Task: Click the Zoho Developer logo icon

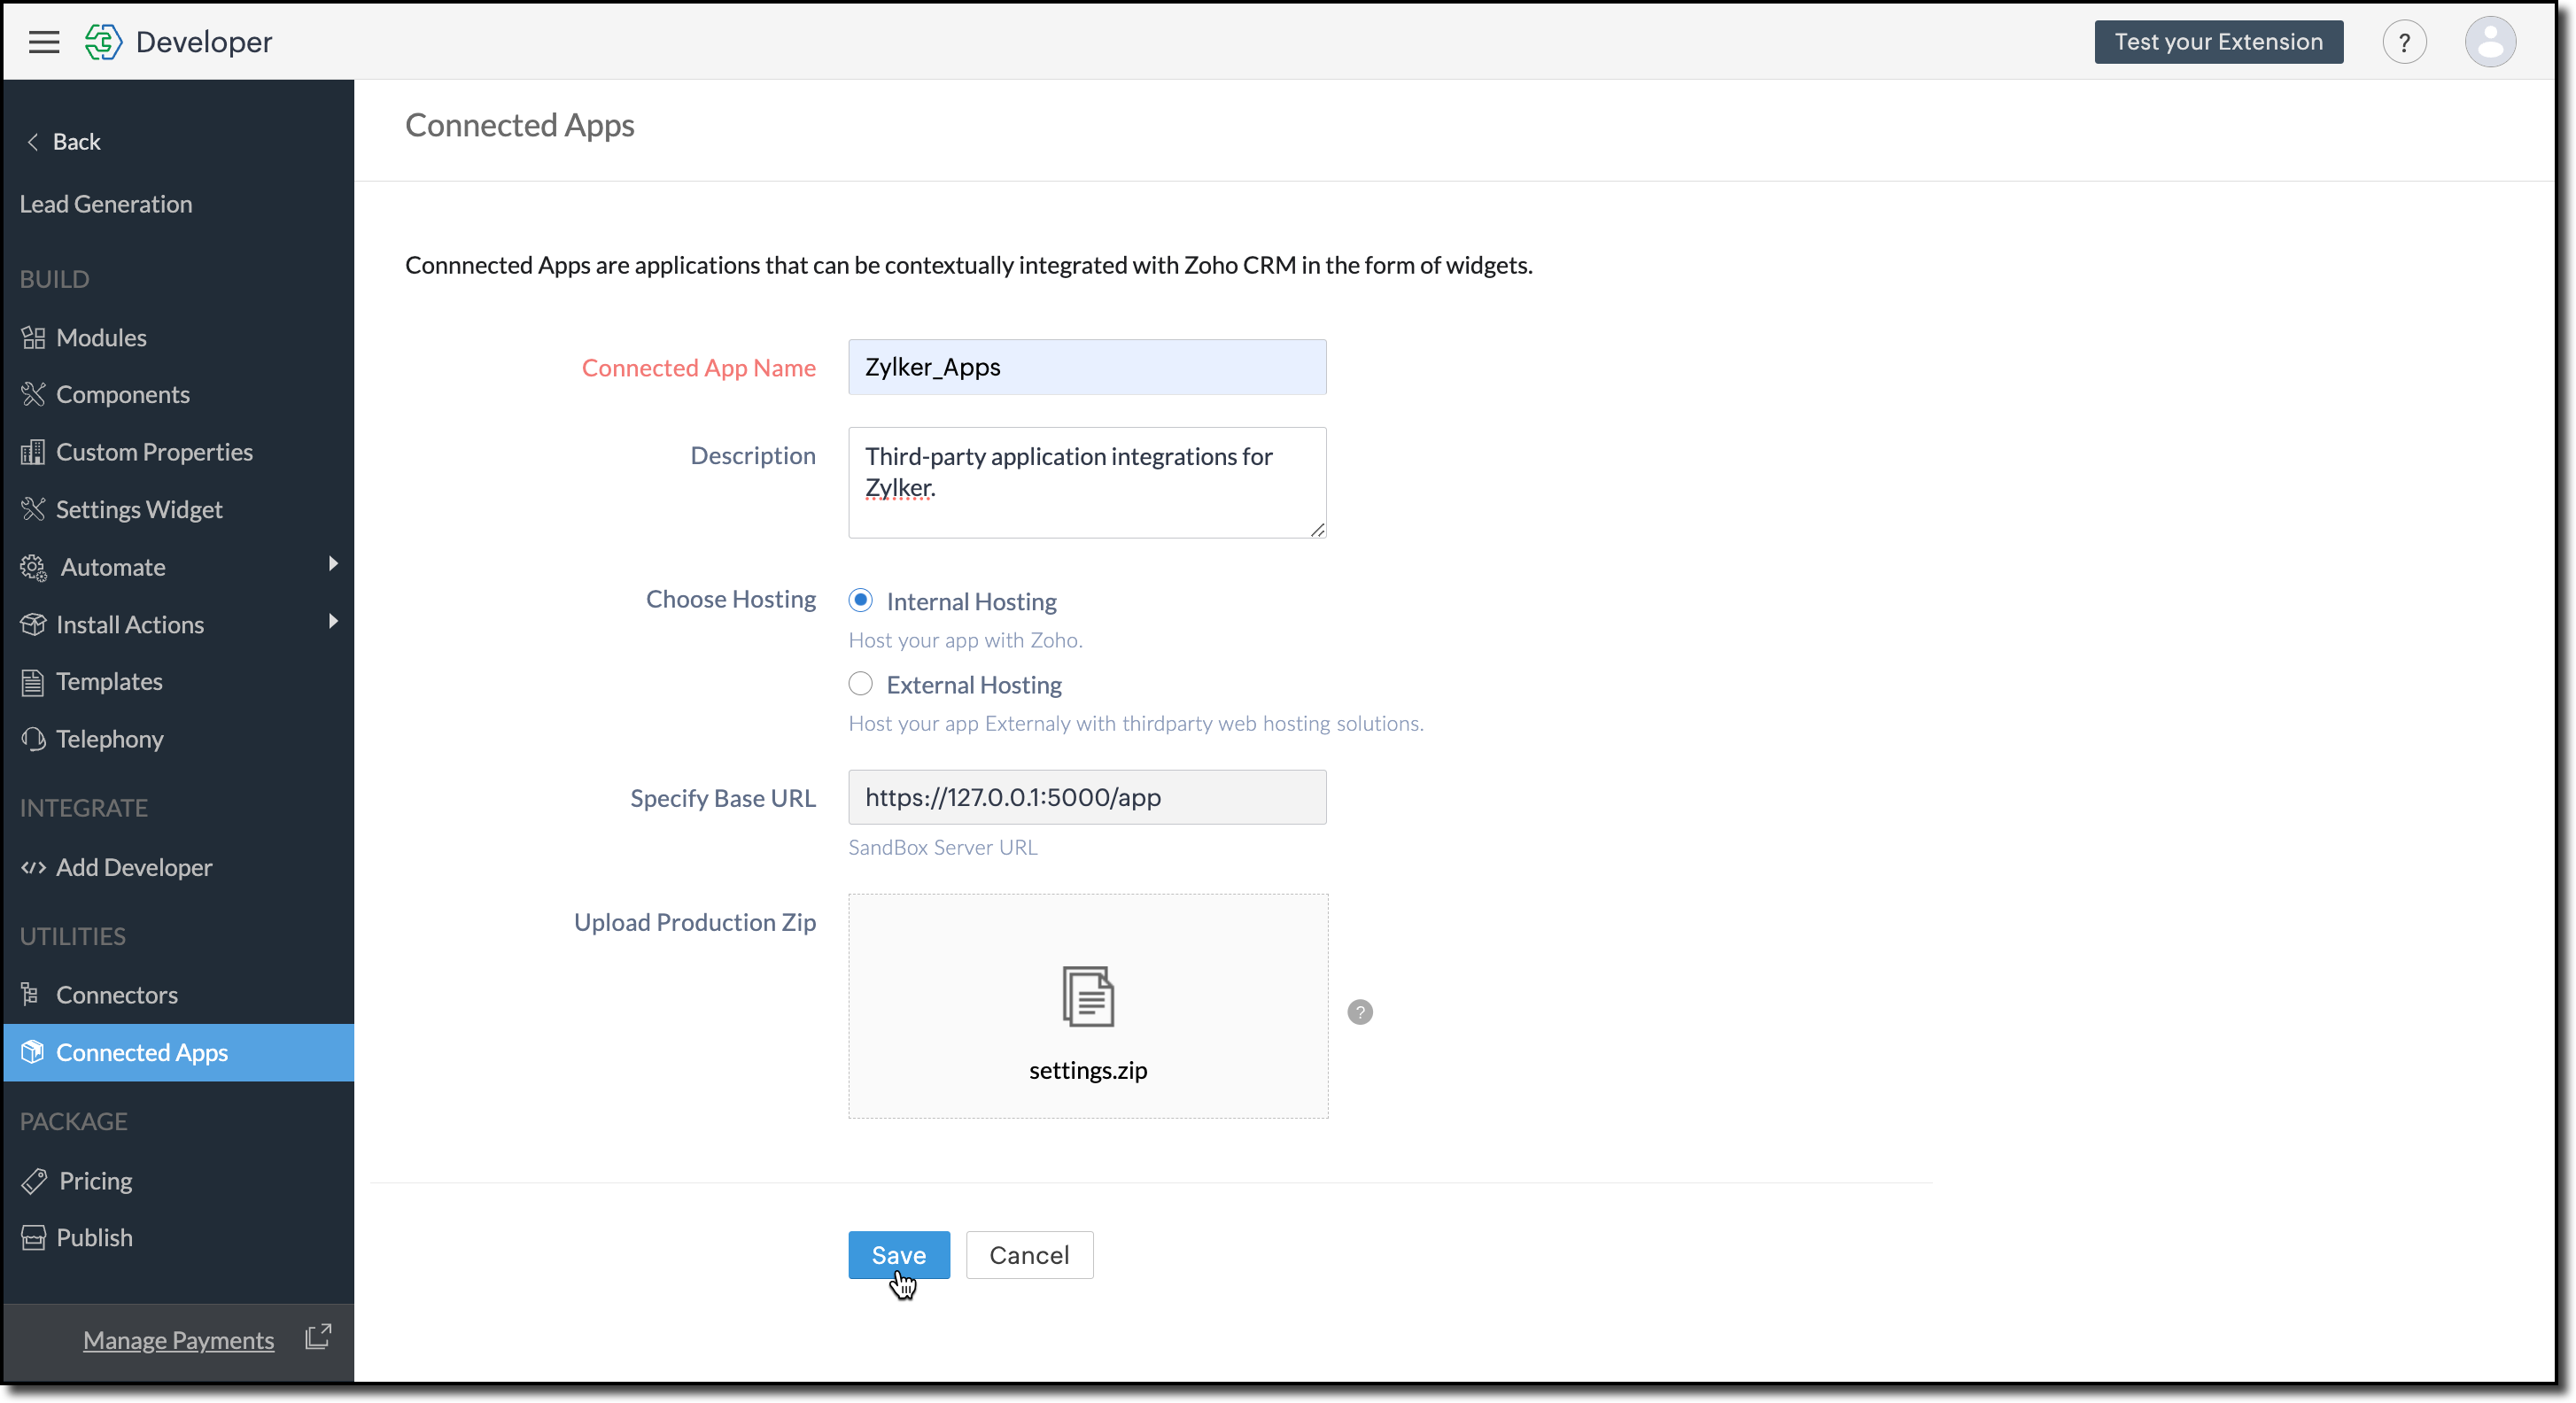Action: (103, 42)
